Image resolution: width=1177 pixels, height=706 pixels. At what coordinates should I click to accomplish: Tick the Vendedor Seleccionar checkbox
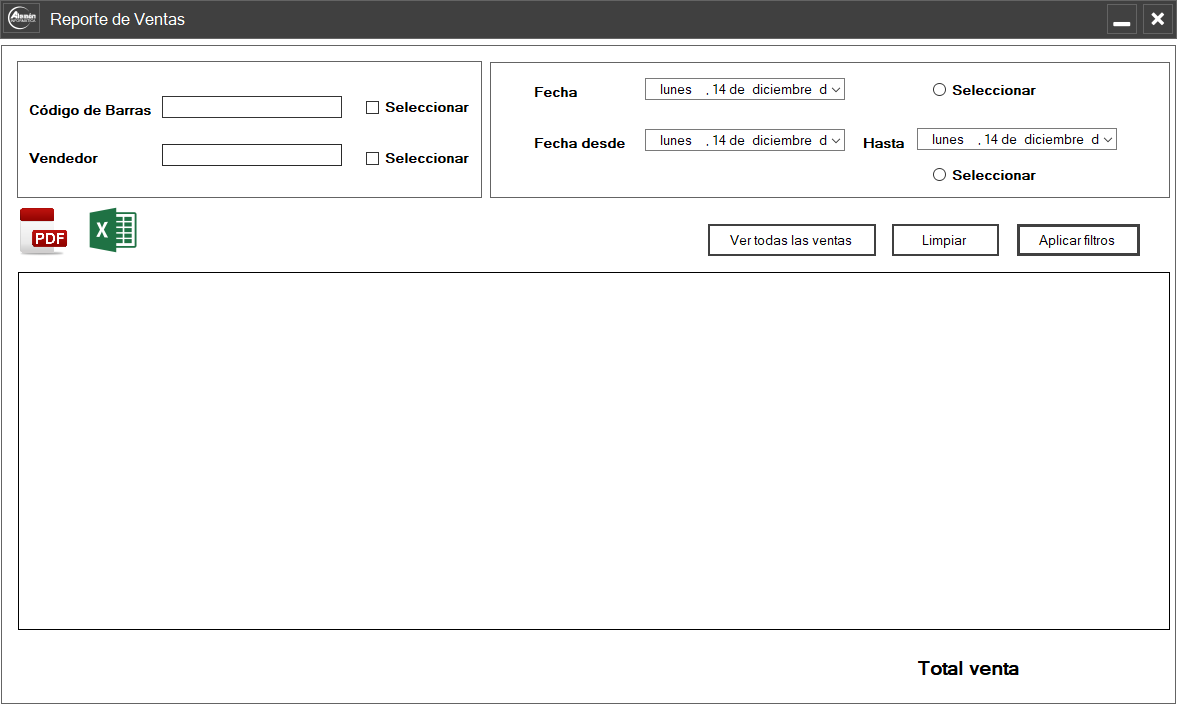(373, 159)
